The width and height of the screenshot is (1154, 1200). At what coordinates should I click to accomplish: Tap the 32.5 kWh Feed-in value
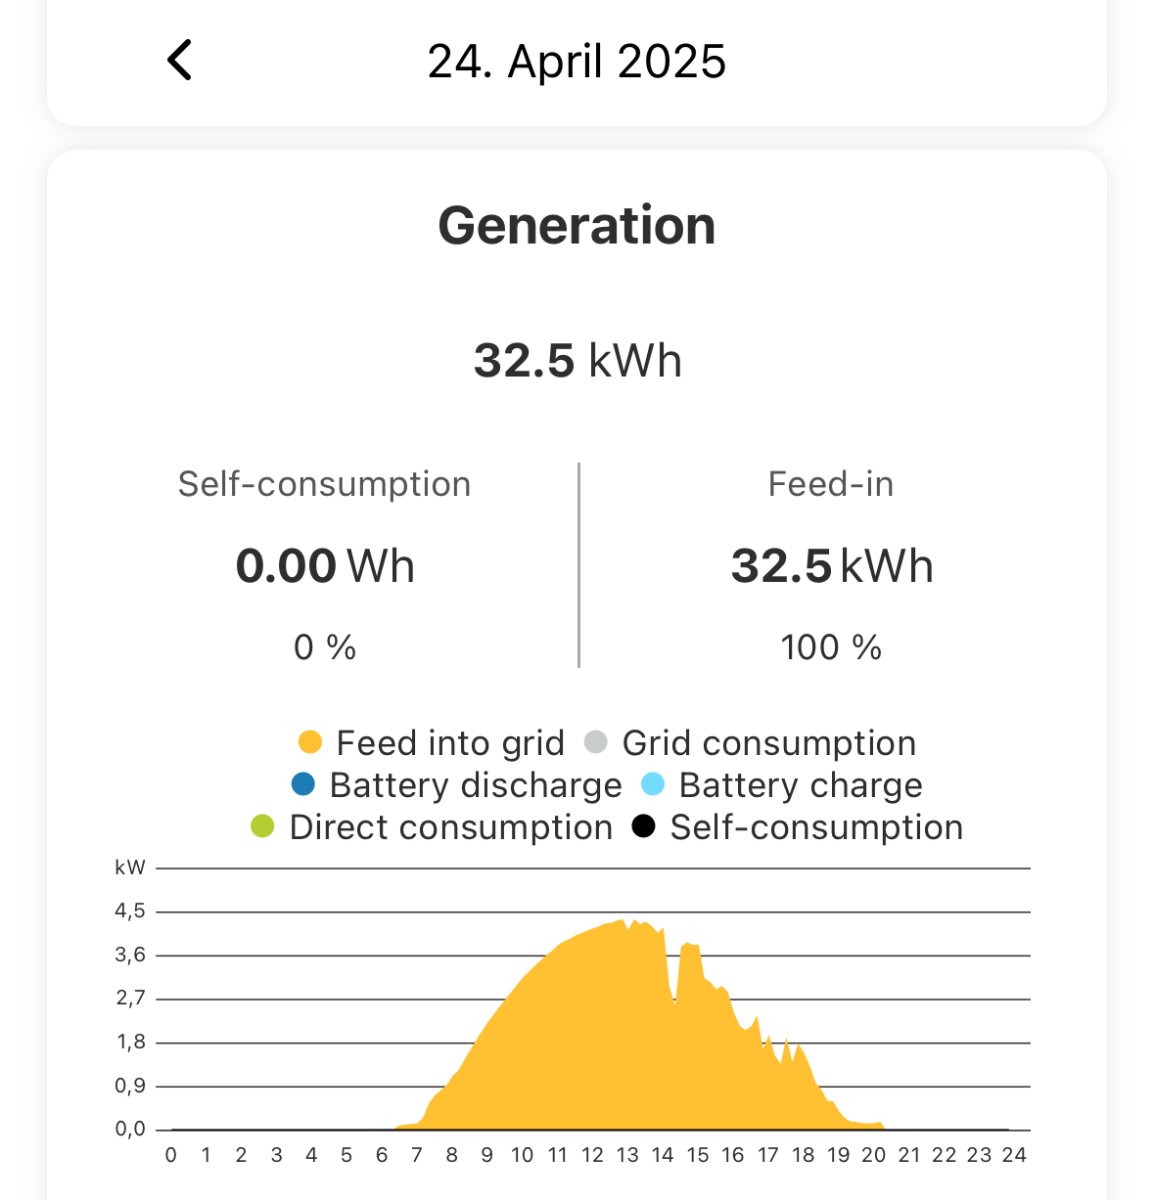coord(831,566)
